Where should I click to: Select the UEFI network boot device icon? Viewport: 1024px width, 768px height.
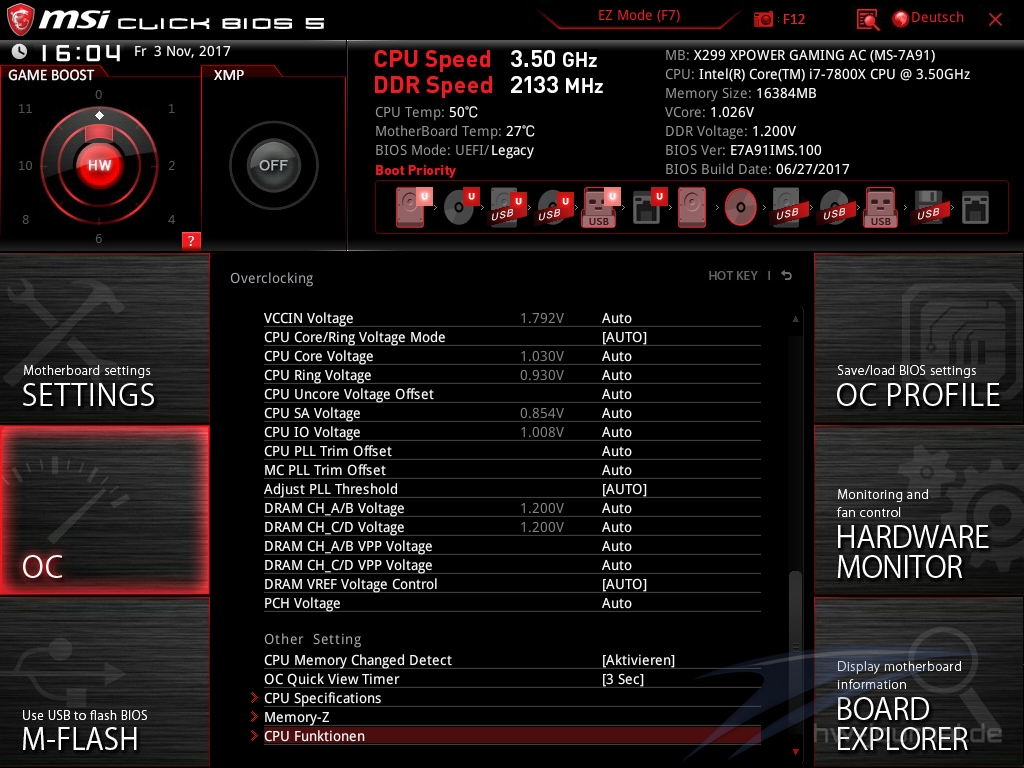[x=648, y=208]
